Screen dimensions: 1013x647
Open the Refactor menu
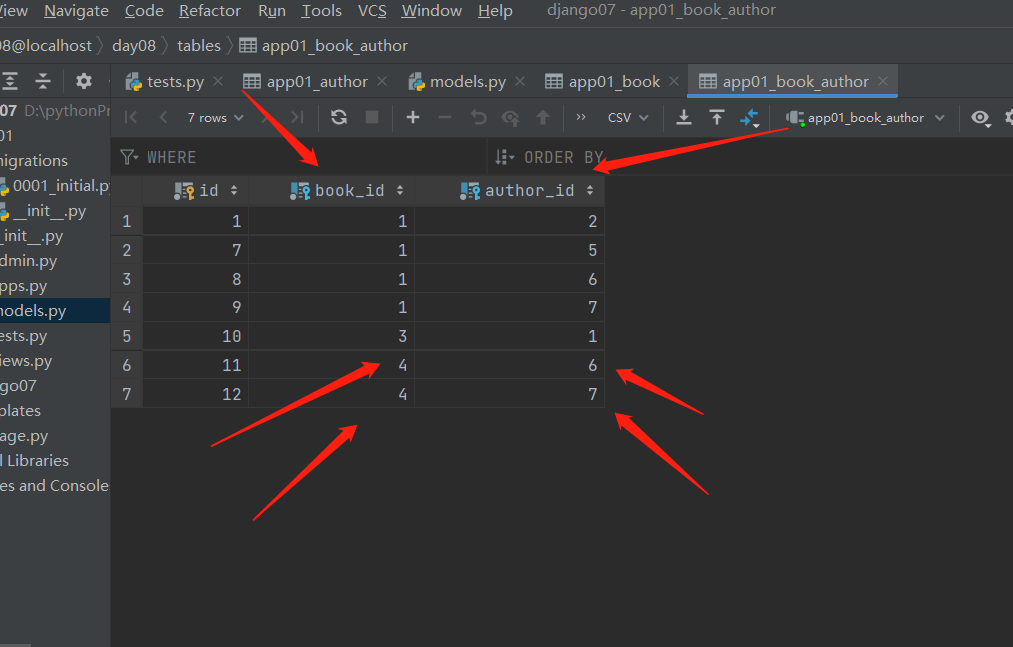point(209,11)
